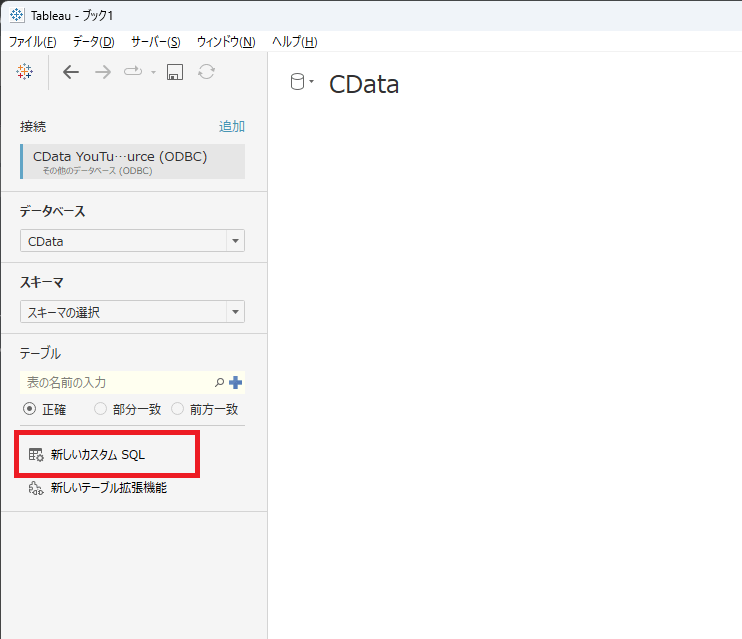The image size is (742, 639).
Task: Click the 接続 section heading
Action: (33, 126)
